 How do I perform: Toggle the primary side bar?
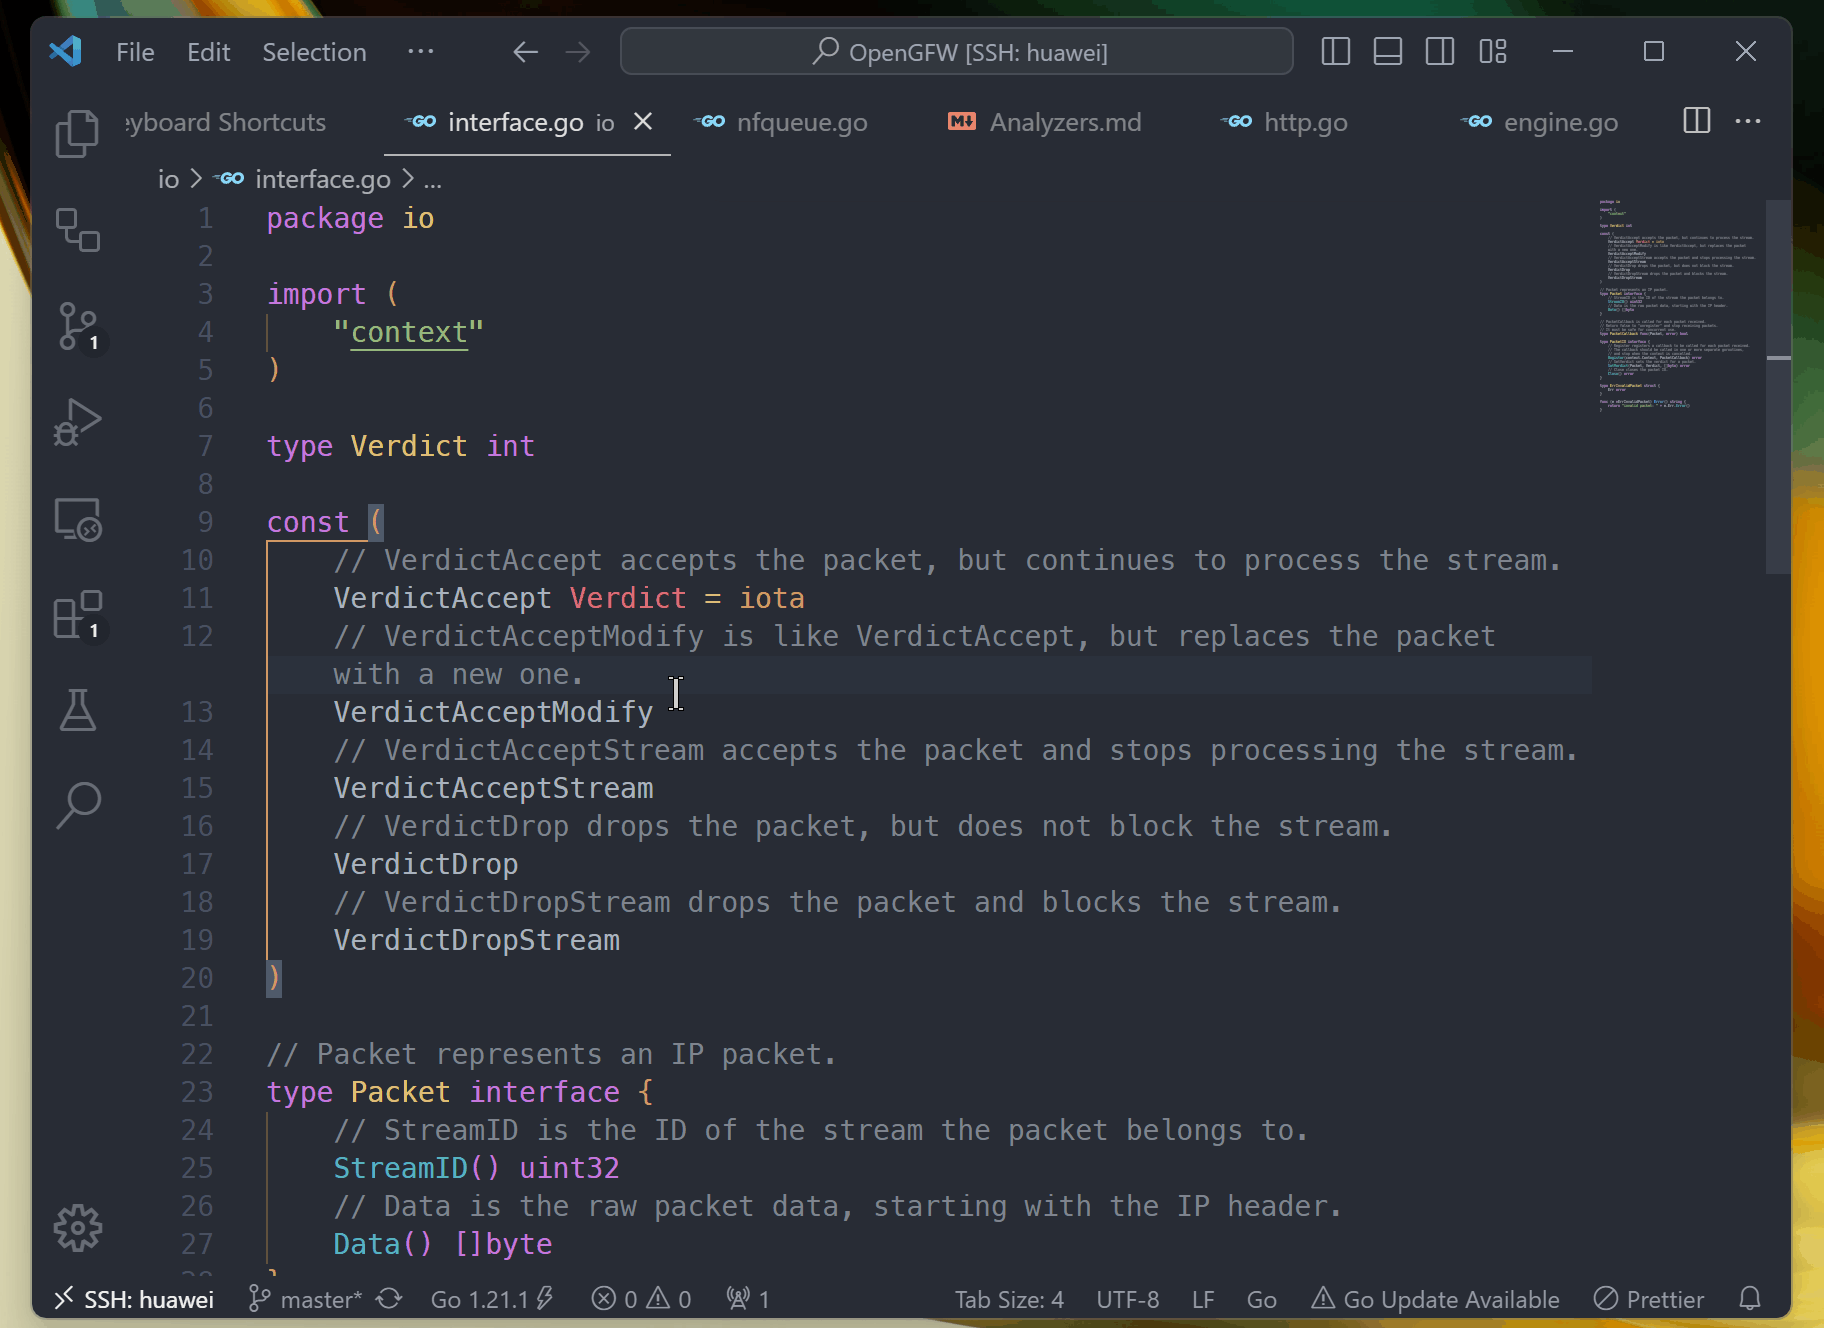click(x=1335, y=52)
